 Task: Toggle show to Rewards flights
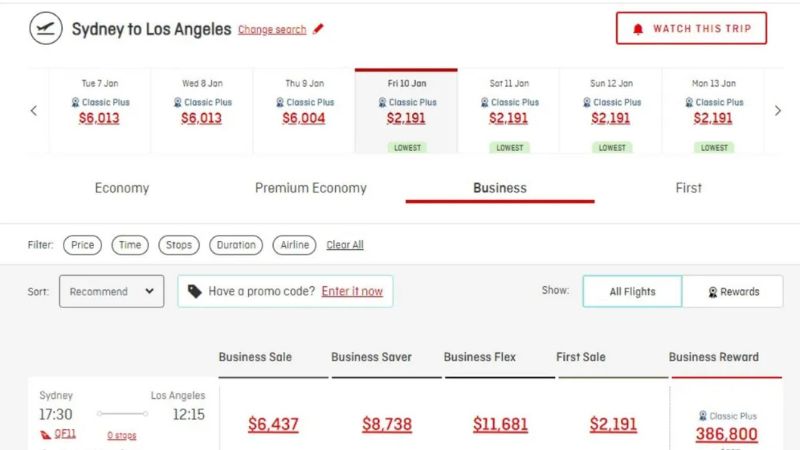tap(733, 292)
